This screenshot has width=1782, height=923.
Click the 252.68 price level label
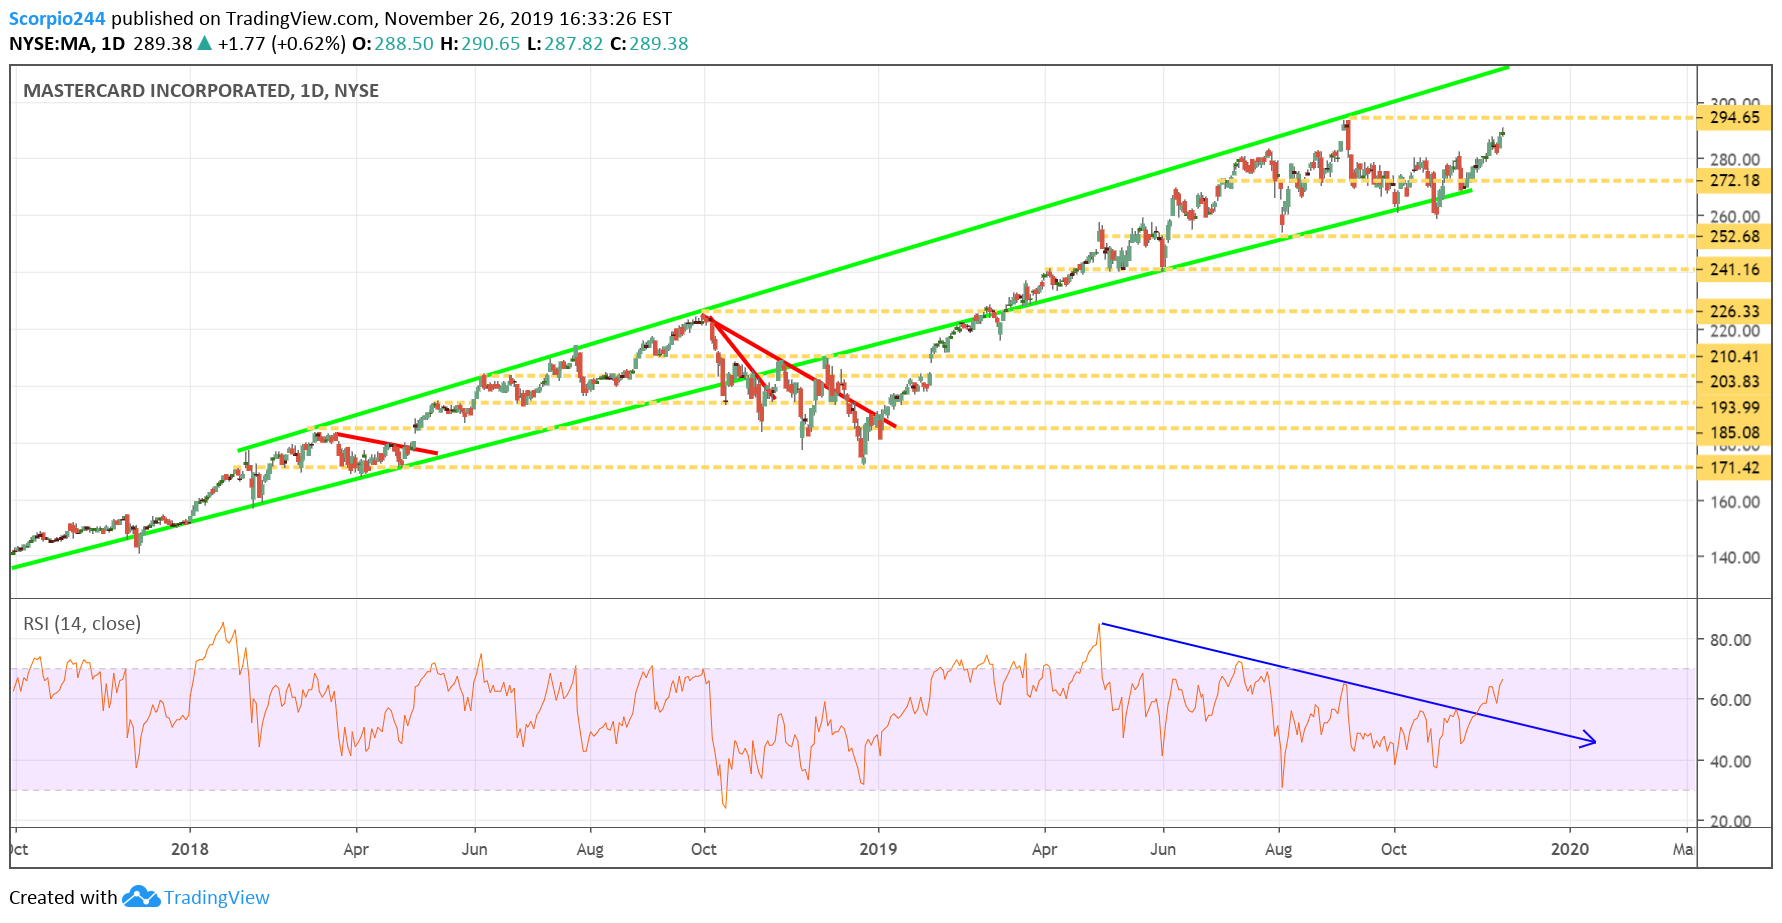tap(1734, 237)
